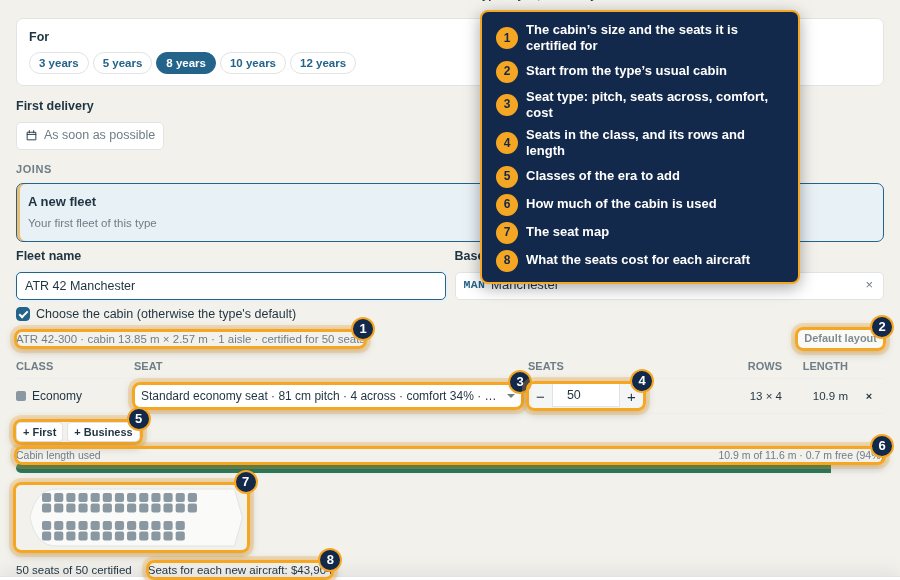The image size is (900, 580).
Task: Click the calendar icon in First delivery
Action: (32, 136)
